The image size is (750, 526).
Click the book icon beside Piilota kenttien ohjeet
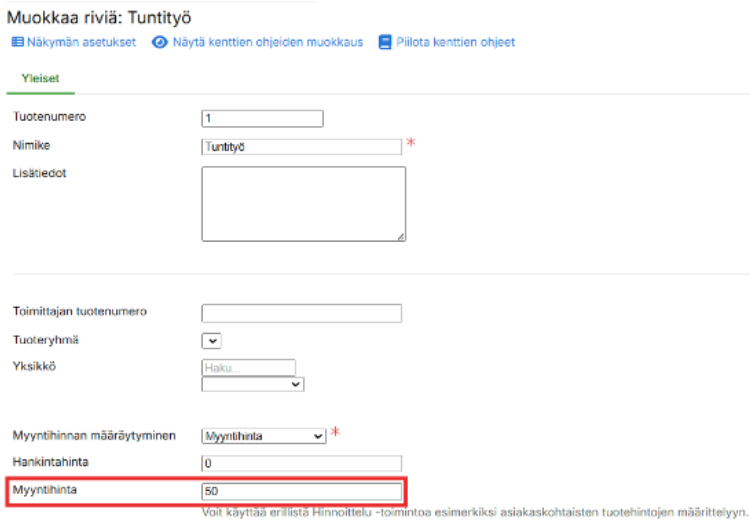click(x=384, y=42)
